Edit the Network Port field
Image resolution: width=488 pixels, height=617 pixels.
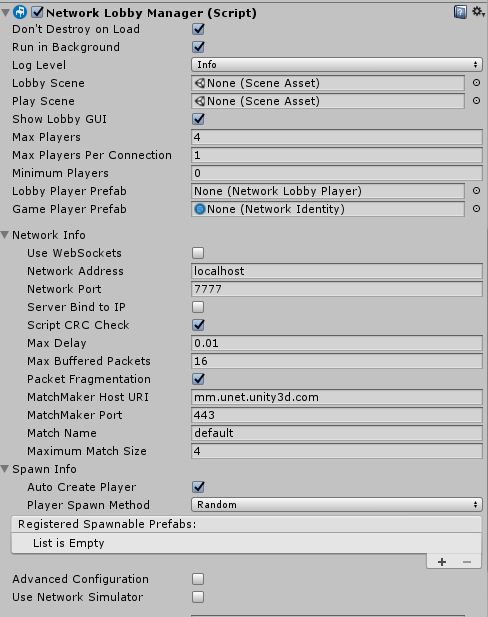click(x=337, y=289)
